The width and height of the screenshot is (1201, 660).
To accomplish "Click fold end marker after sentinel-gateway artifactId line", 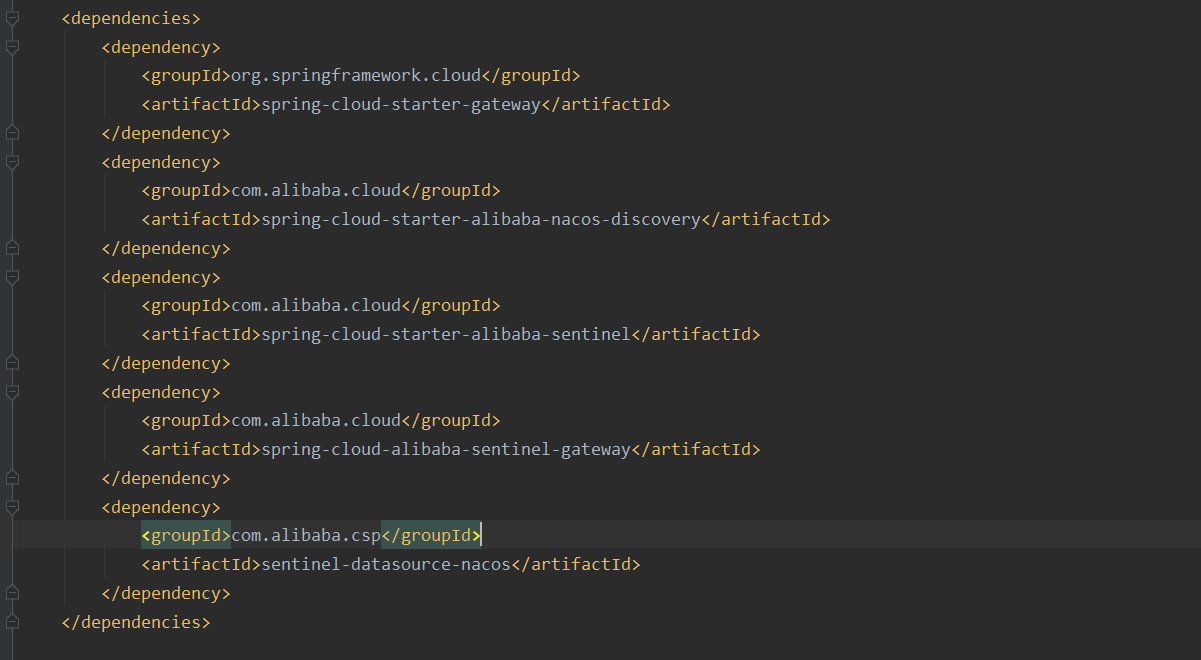I will click(12, 477).
